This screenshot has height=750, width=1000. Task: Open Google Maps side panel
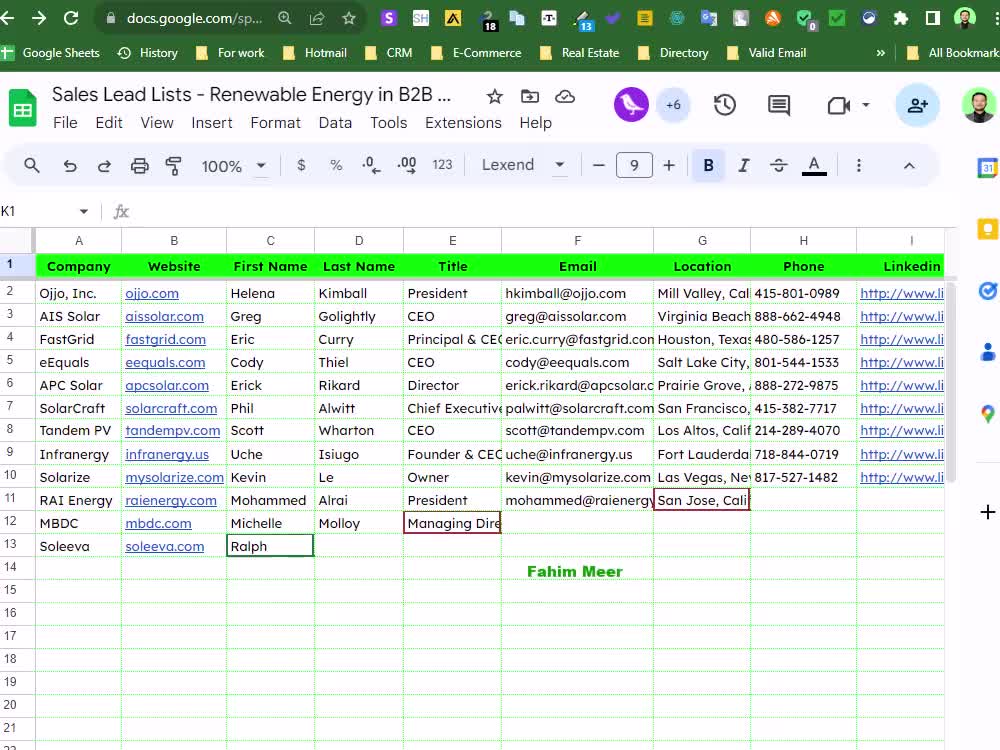click(987, 413)
